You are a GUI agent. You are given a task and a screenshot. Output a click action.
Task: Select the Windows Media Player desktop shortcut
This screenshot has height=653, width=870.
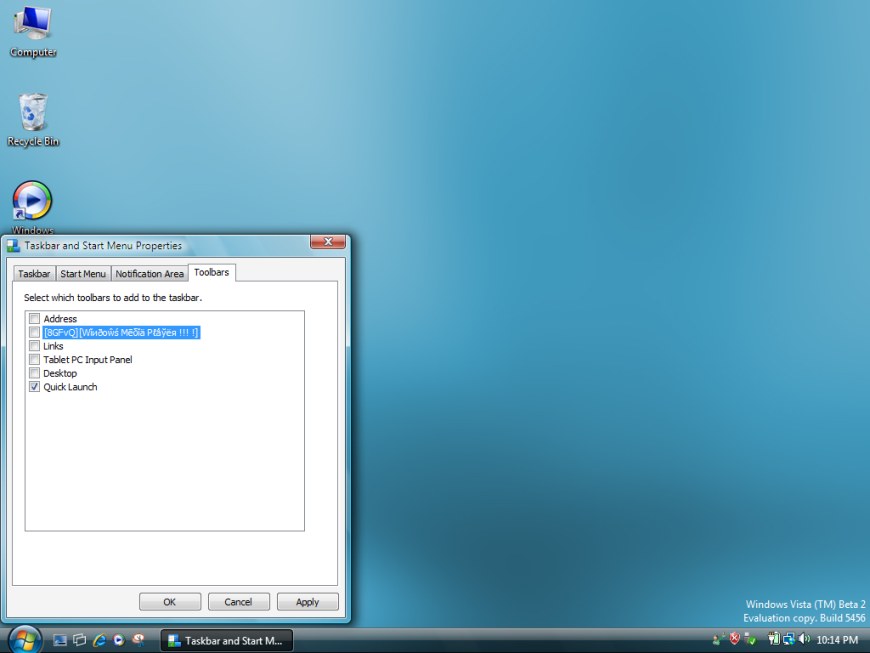pyautogui.click(x=32, y=207)
